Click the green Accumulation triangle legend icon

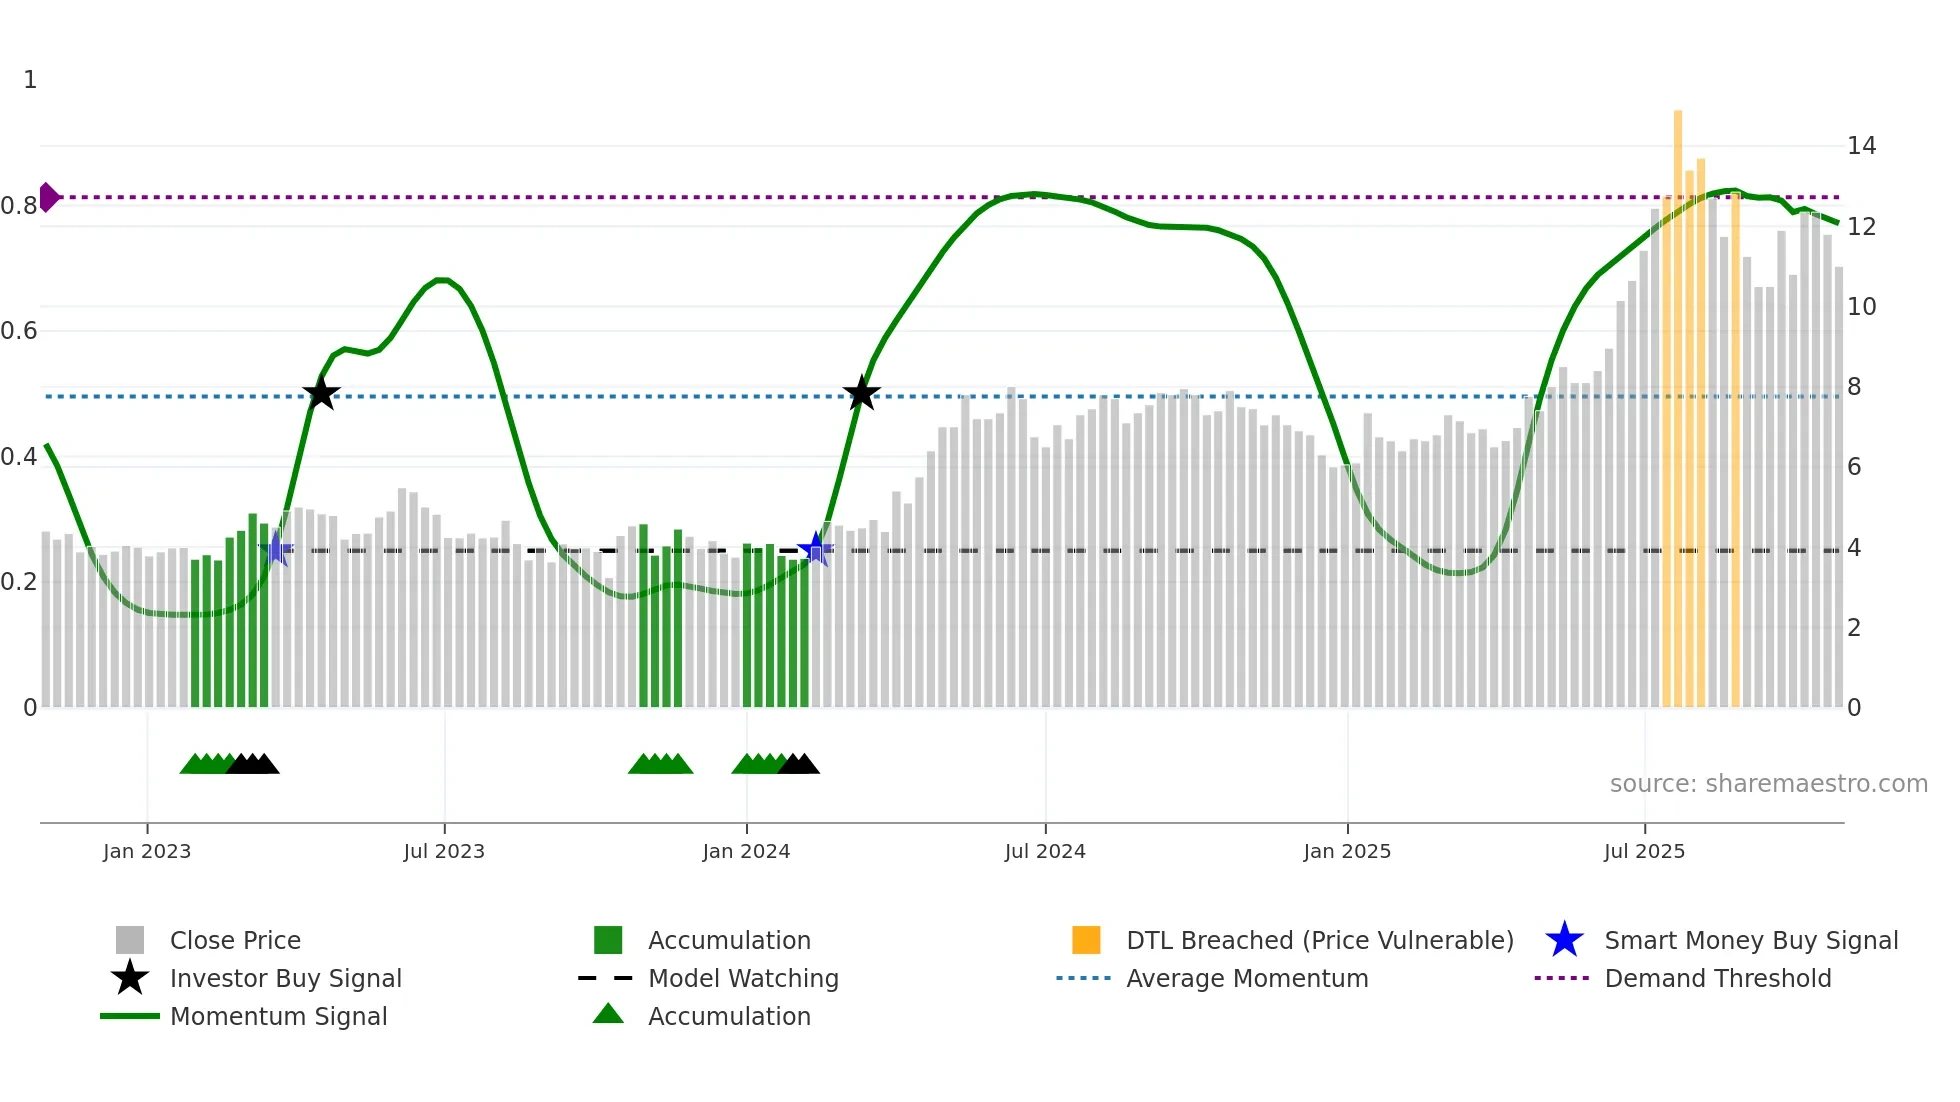(x=608, y=1015)
